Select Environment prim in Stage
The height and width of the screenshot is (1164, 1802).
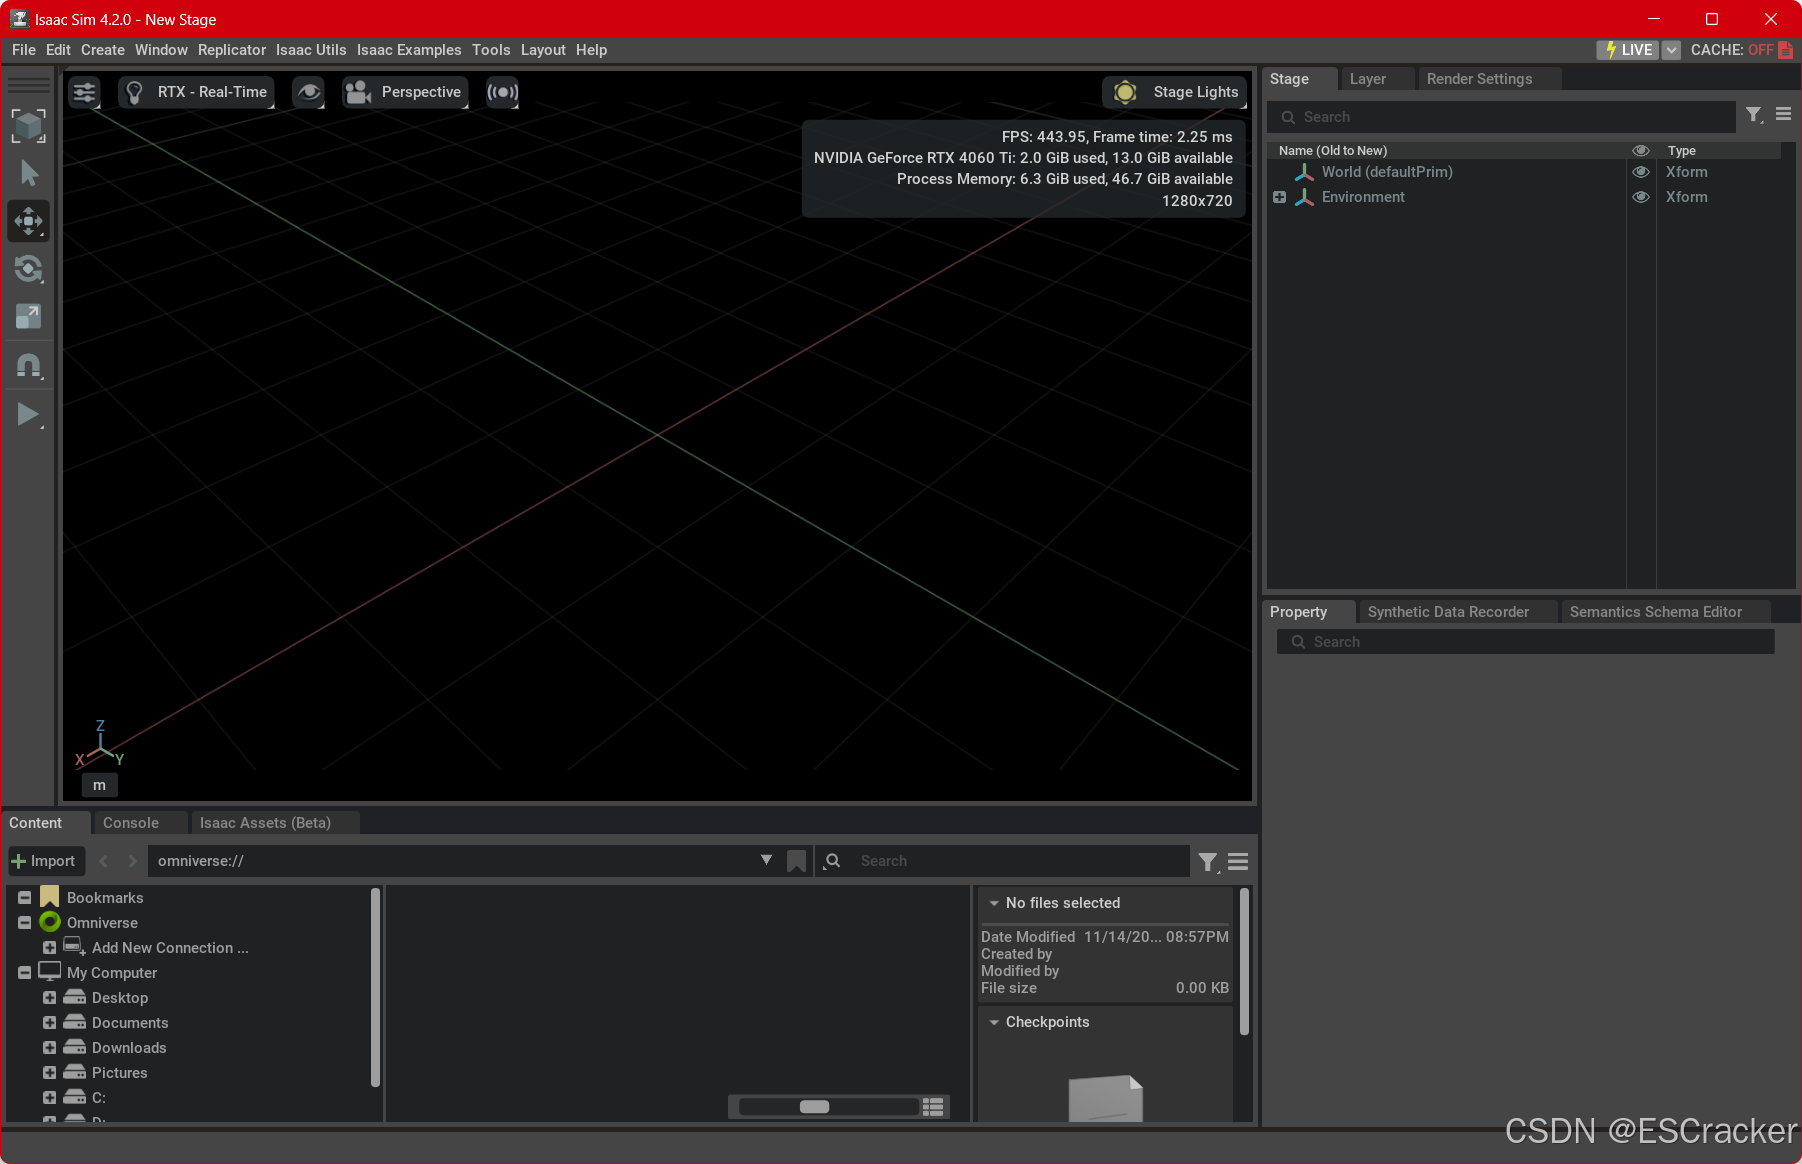tap(1363, 197)
